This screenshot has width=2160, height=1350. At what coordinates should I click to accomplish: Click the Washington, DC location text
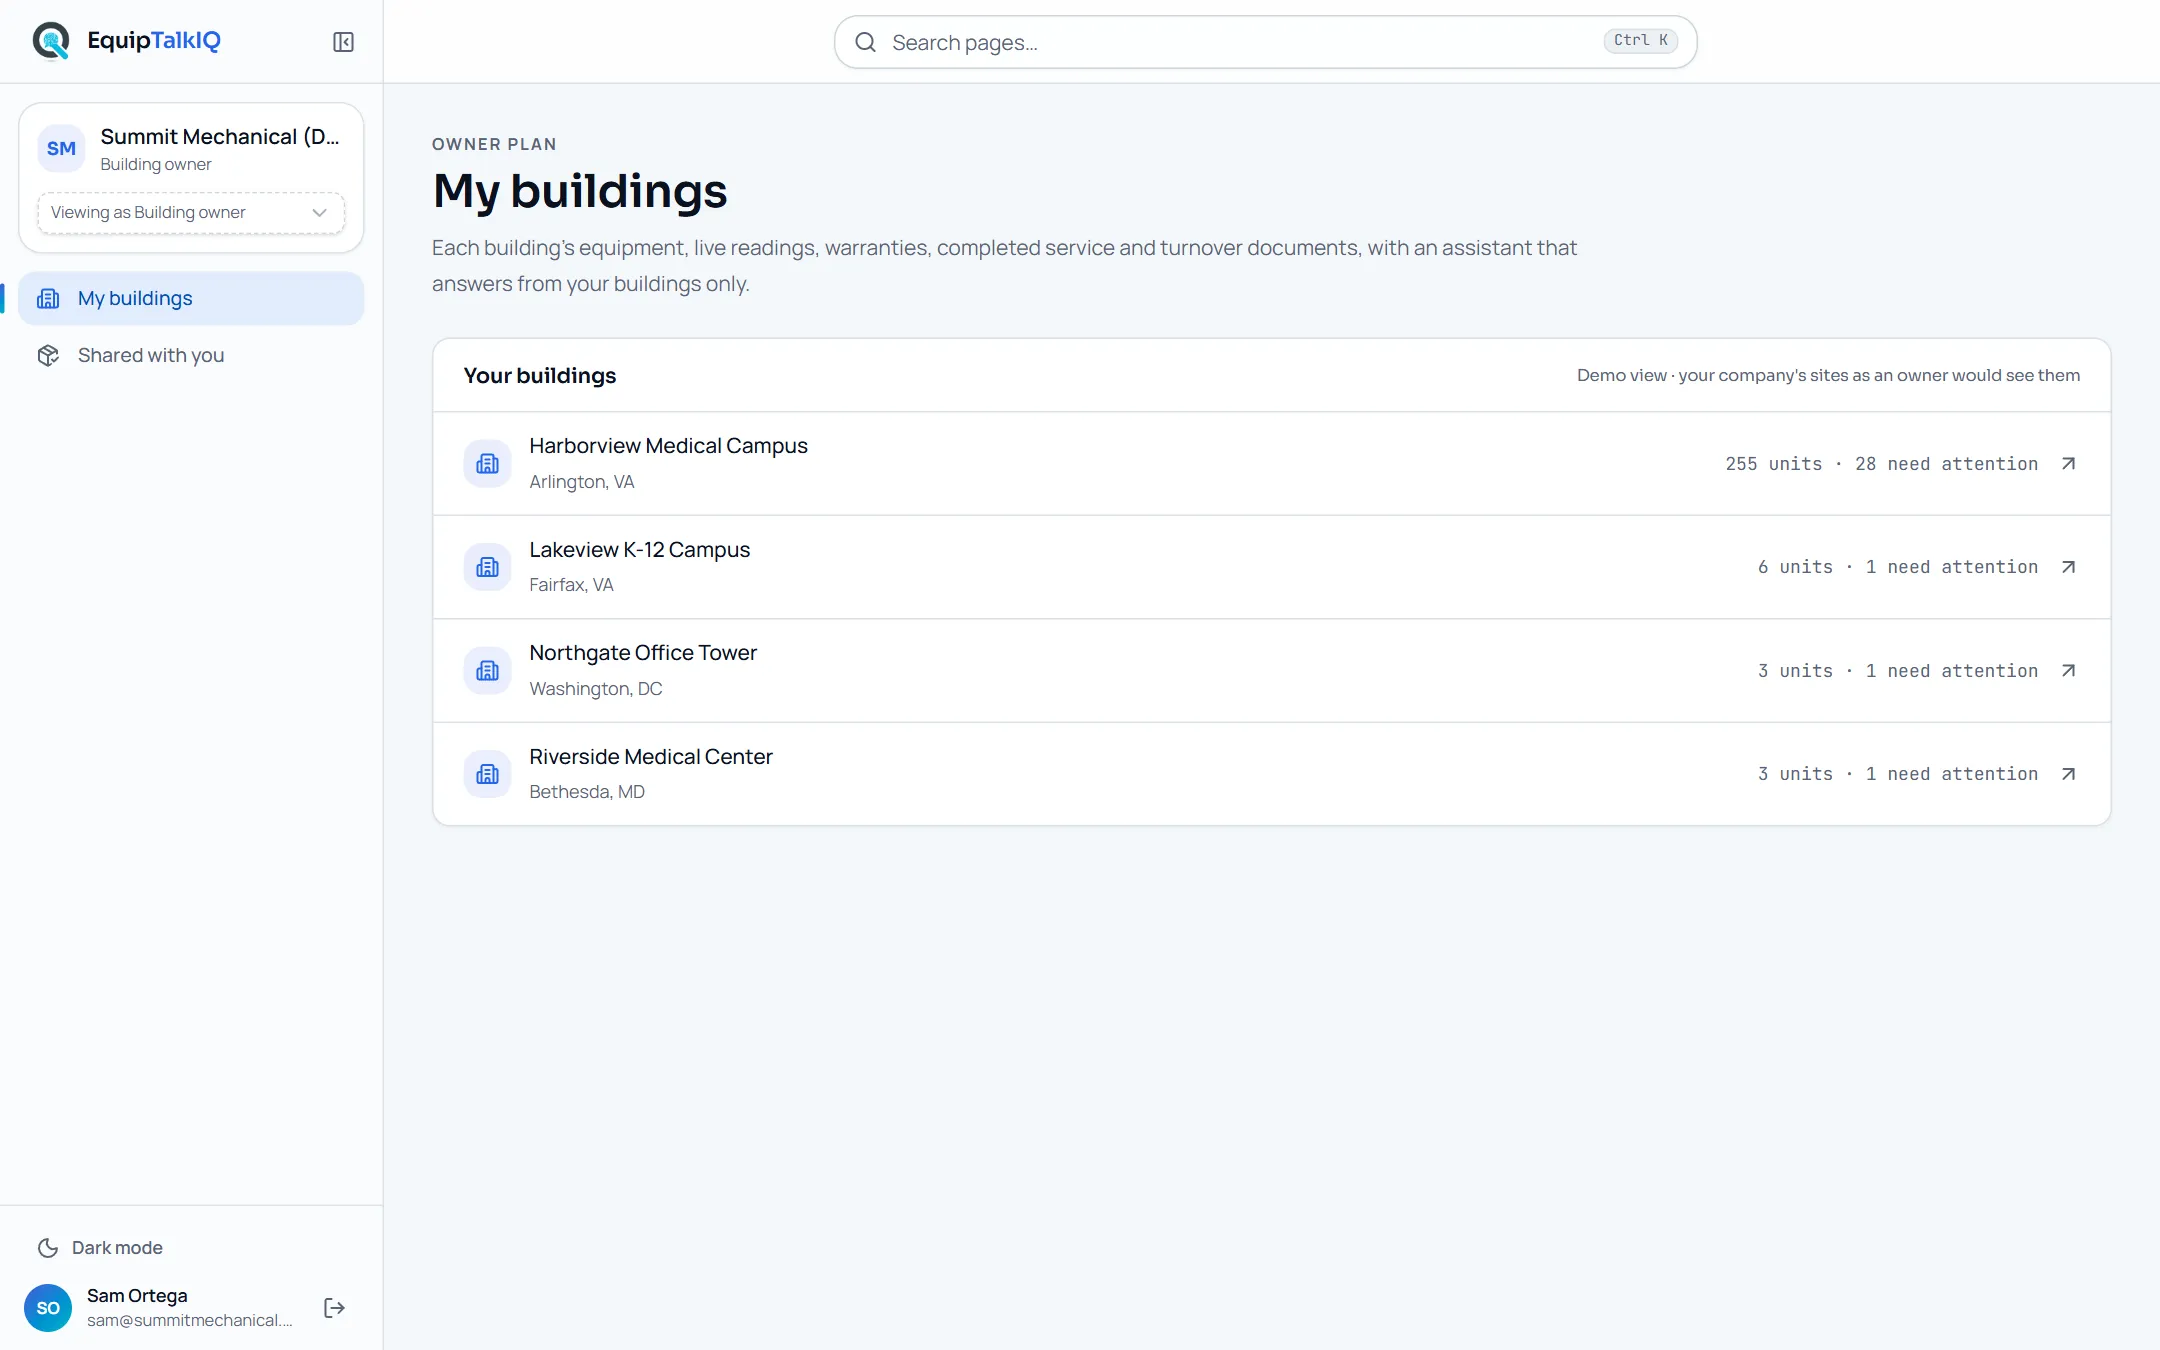[x=595, y=689]
